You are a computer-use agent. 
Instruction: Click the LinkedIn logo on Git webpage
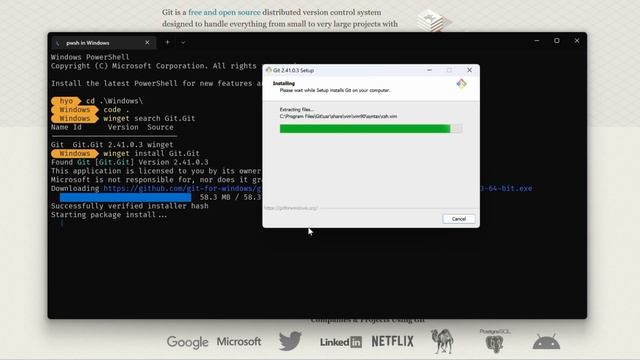341,342
